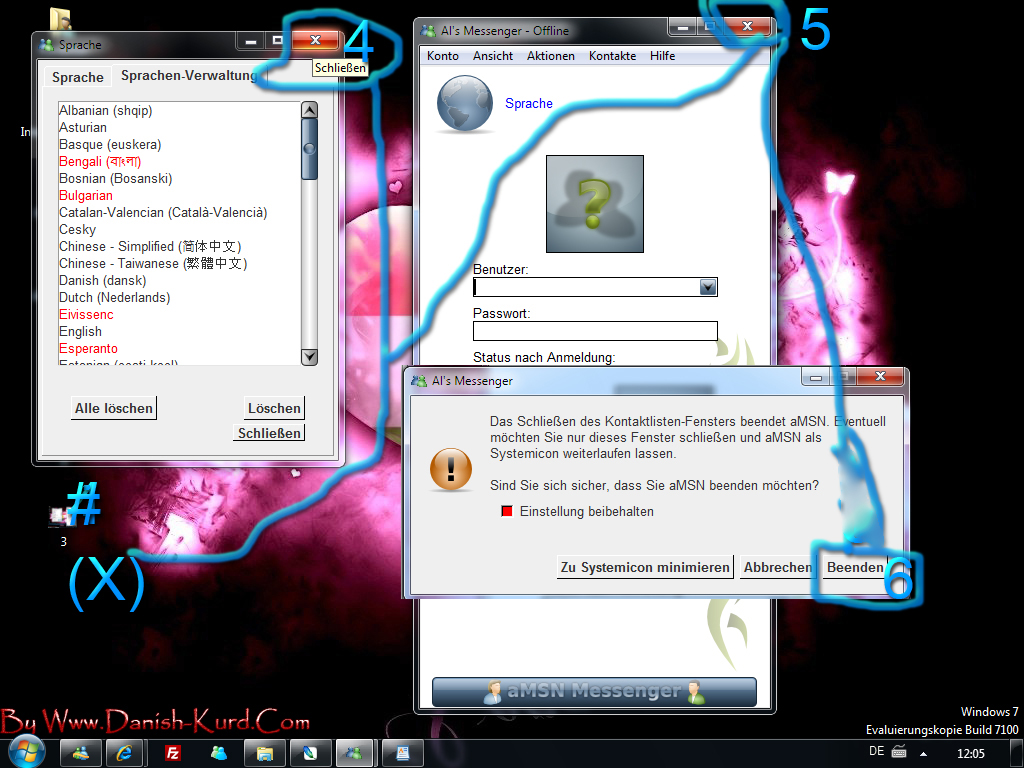Screen dimensions: 1024x768
Task: Open the Hilfe menu
Action: coord(662,56)
